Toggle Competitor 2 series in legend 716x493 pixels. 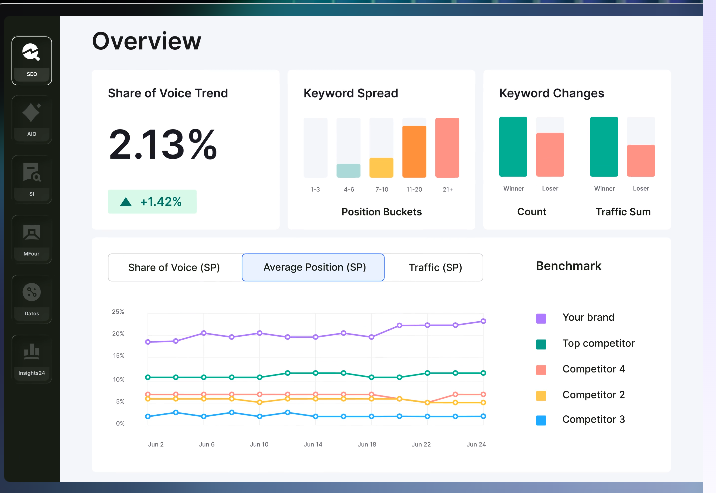point(580,395)
